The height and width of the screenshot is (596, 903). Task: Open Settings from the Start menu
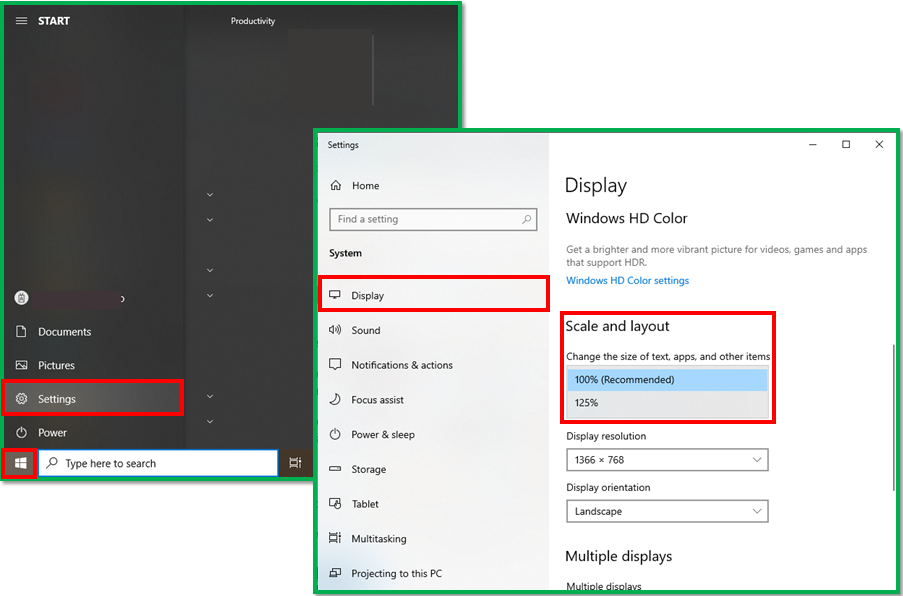point(93,398)
